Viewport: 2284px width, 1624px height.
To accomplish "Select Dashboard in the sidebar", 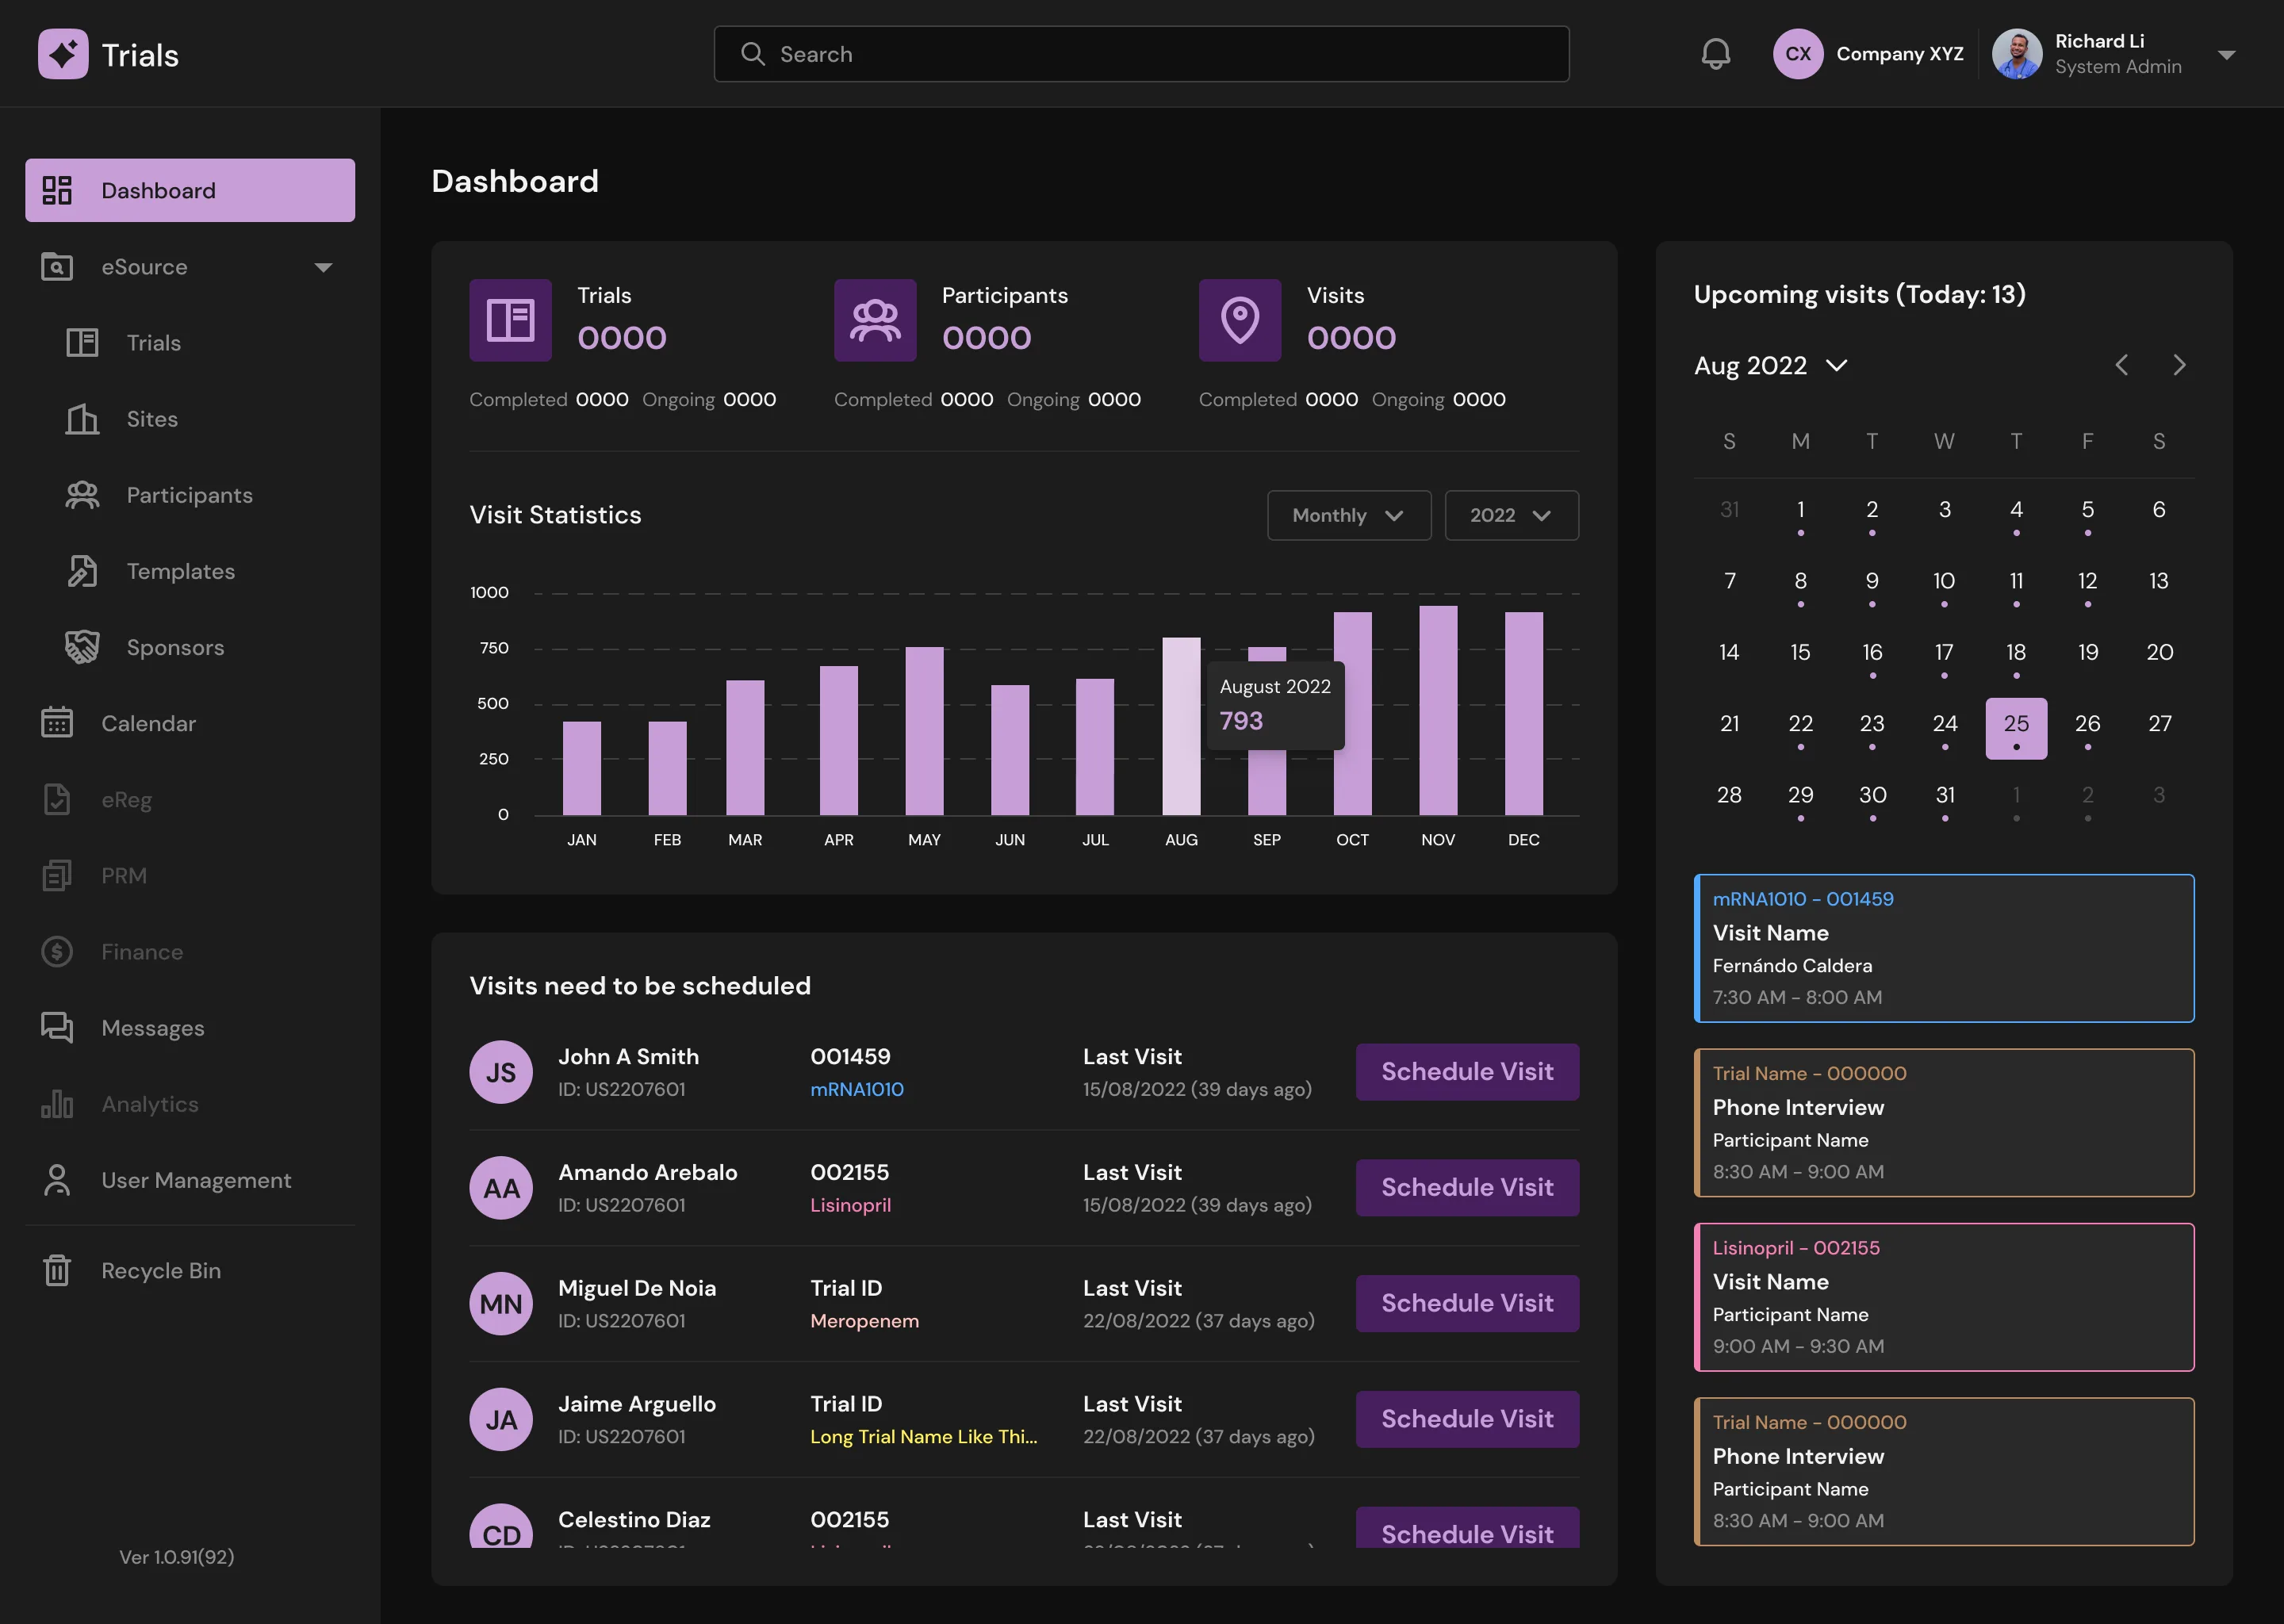I will [x=190, y=190].
